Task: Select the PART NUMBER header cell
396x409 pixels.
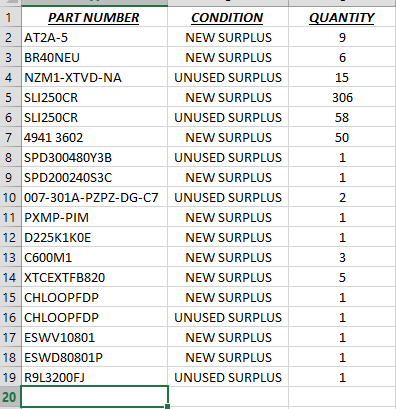Action: coord(94,17)
